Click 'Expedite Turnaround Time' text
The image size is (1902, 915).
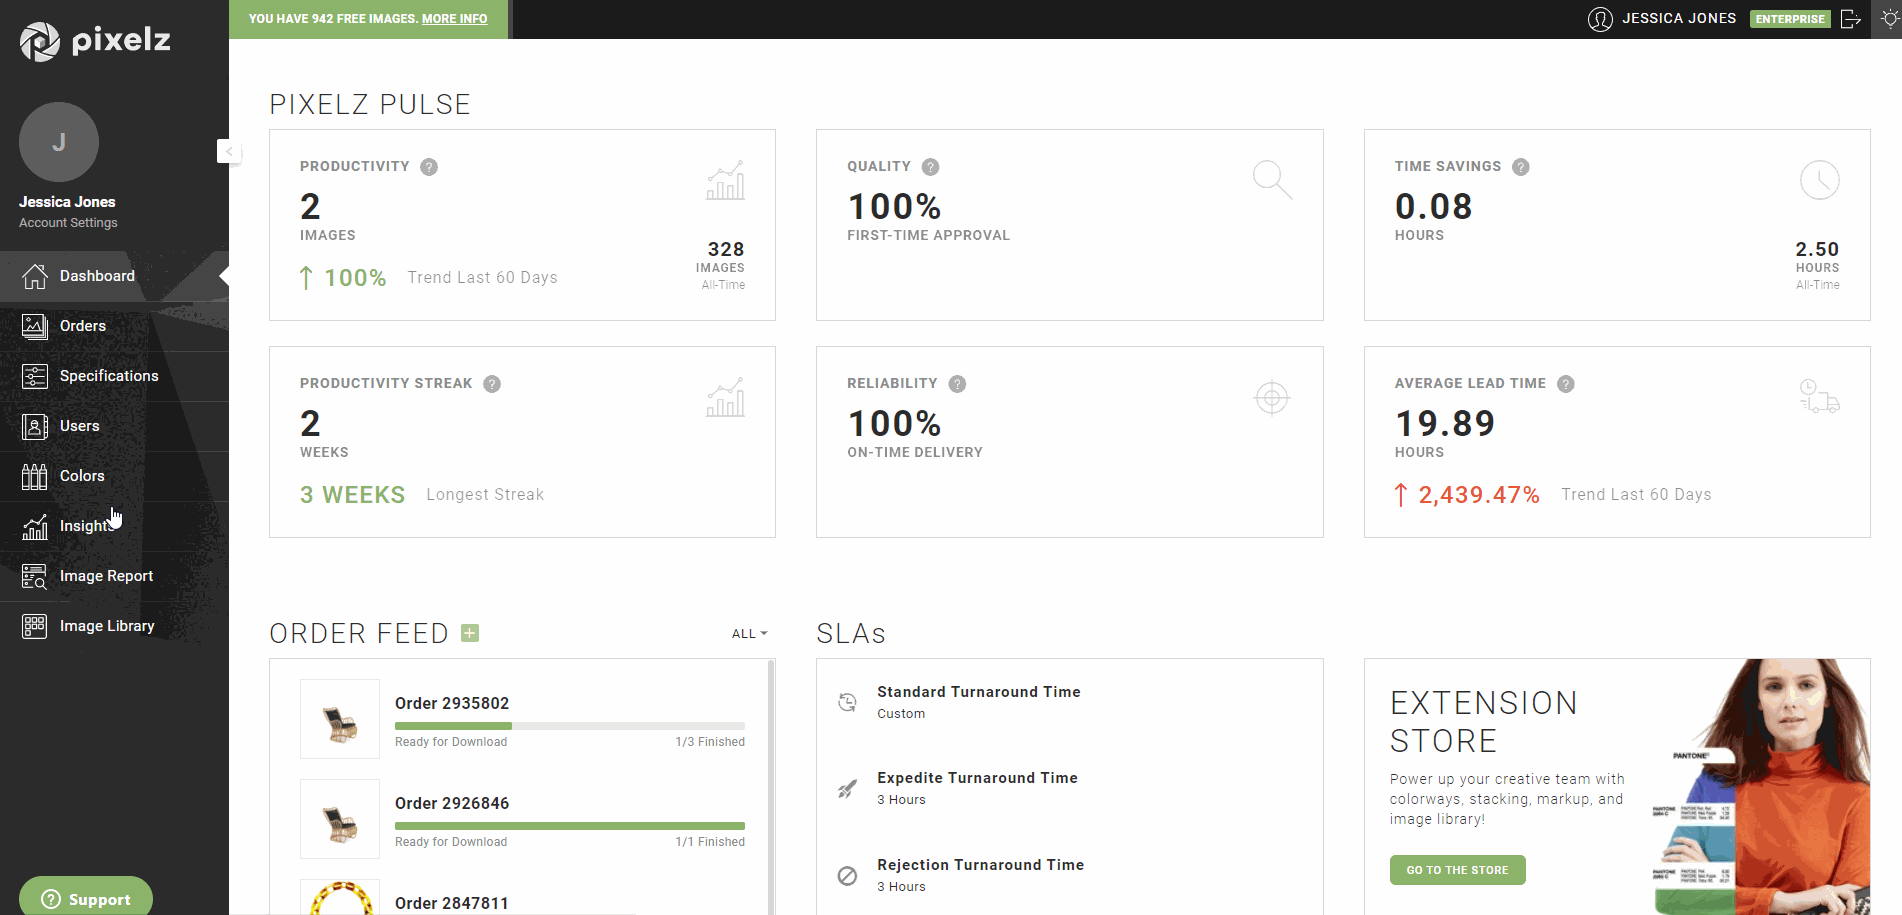977,778
